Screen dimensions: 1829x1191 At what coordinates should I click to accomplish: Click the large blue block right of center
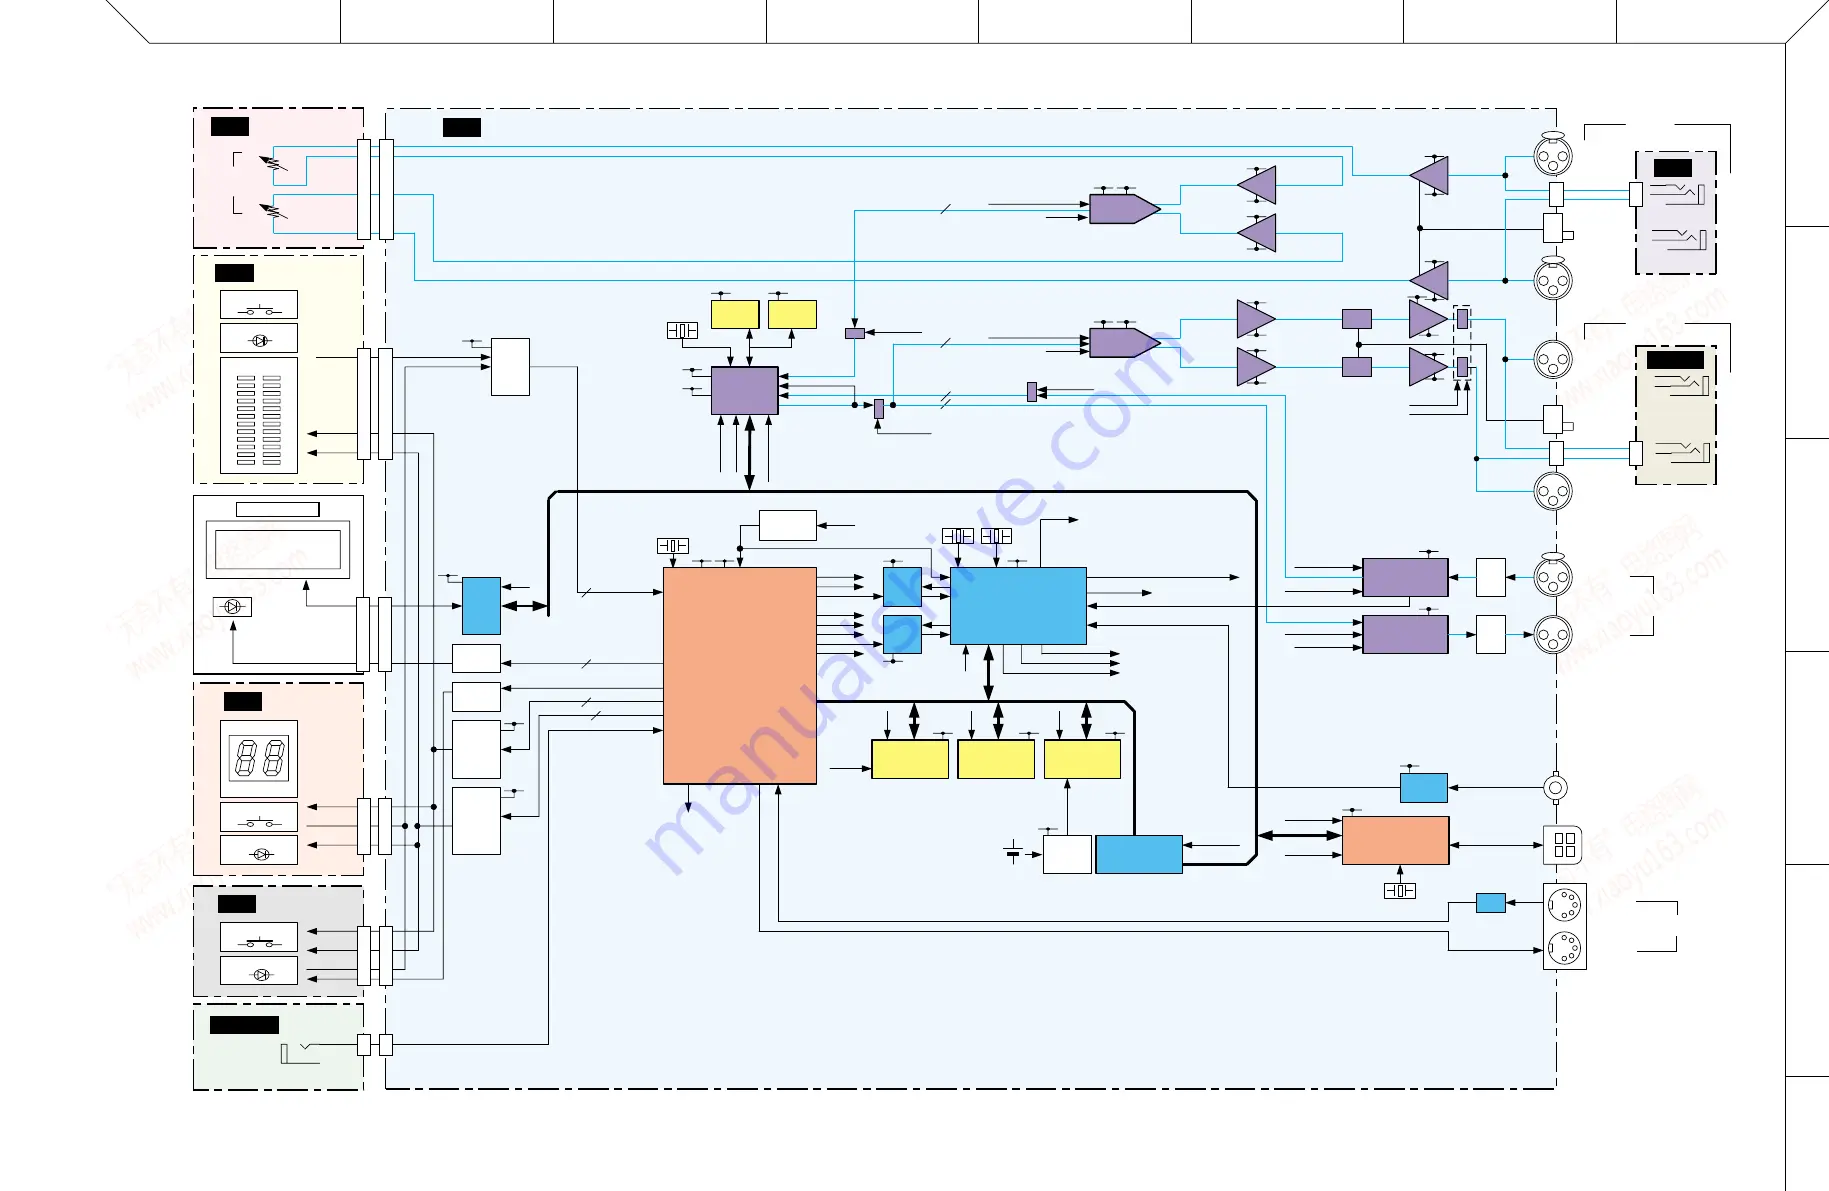pyautogui.click(x=1018, y=606)
